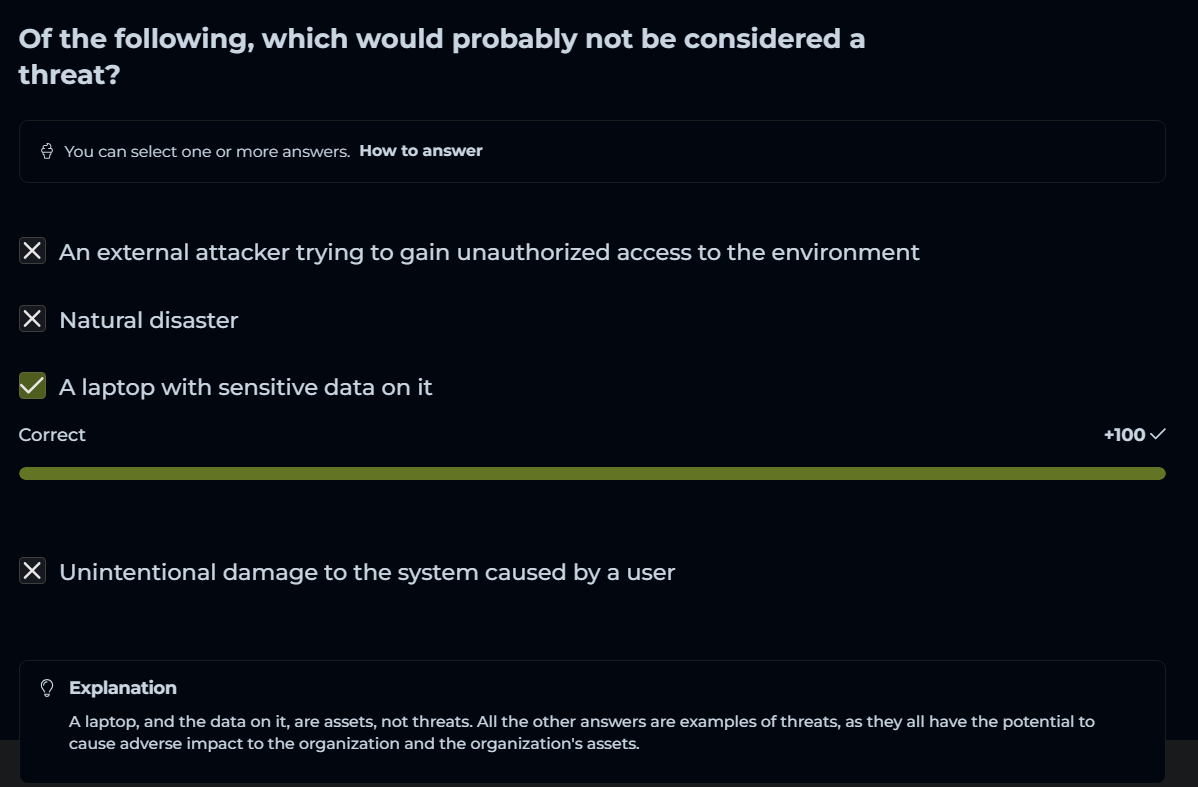This screenshot has height=787, width=1198.
Task: Pick the 'Unintentional damage to the system' label
Action: [x=367, y=572]
